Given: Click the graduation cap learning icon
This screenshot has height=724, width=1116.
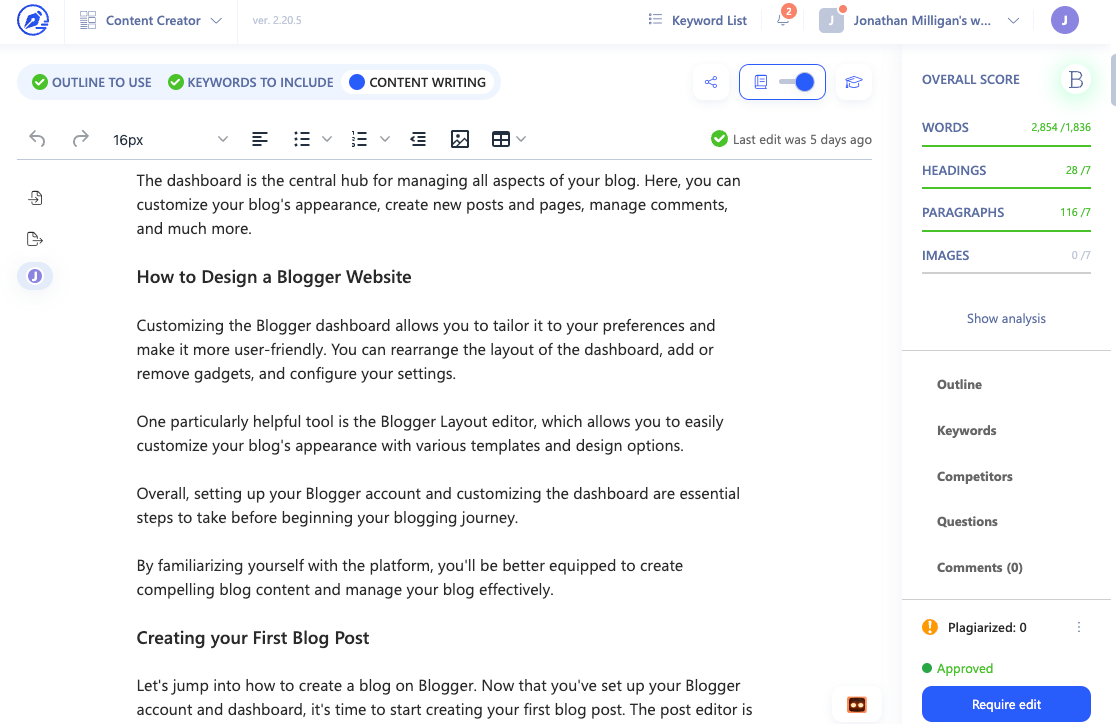Looking at the screenshot, I should (854, 82).
